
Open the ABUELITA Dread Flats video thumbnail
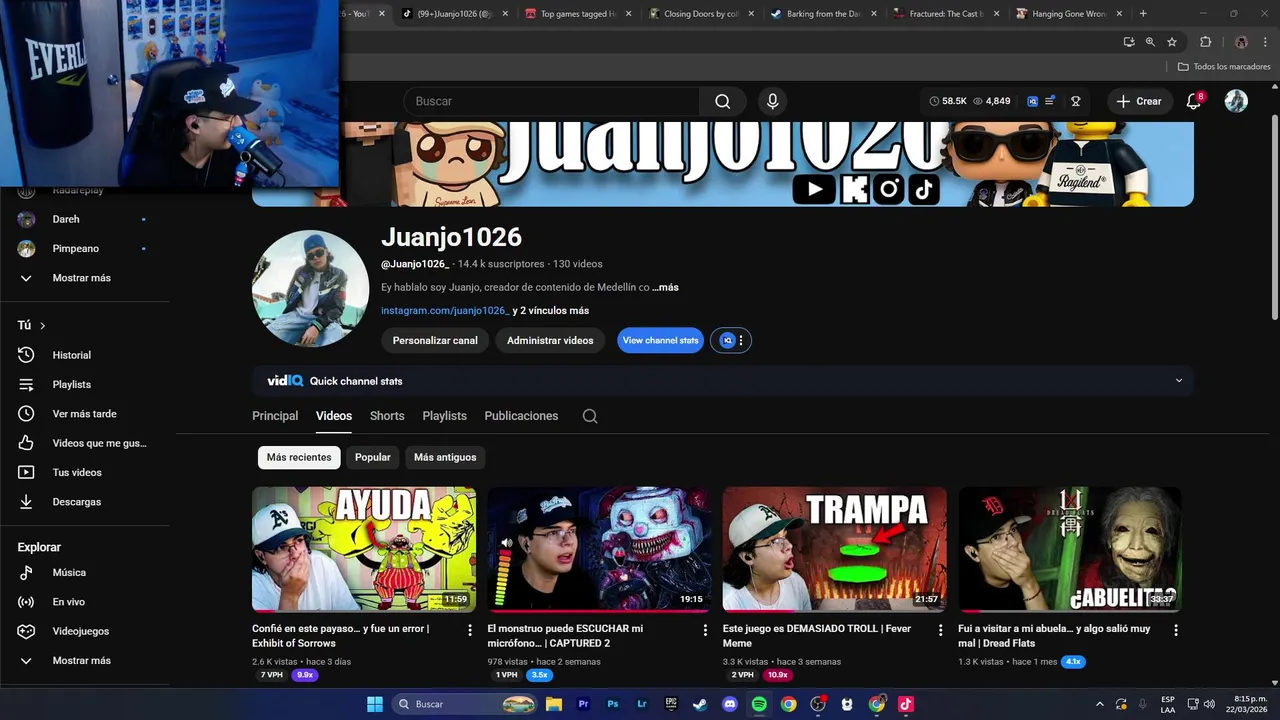coord(1070,549)
